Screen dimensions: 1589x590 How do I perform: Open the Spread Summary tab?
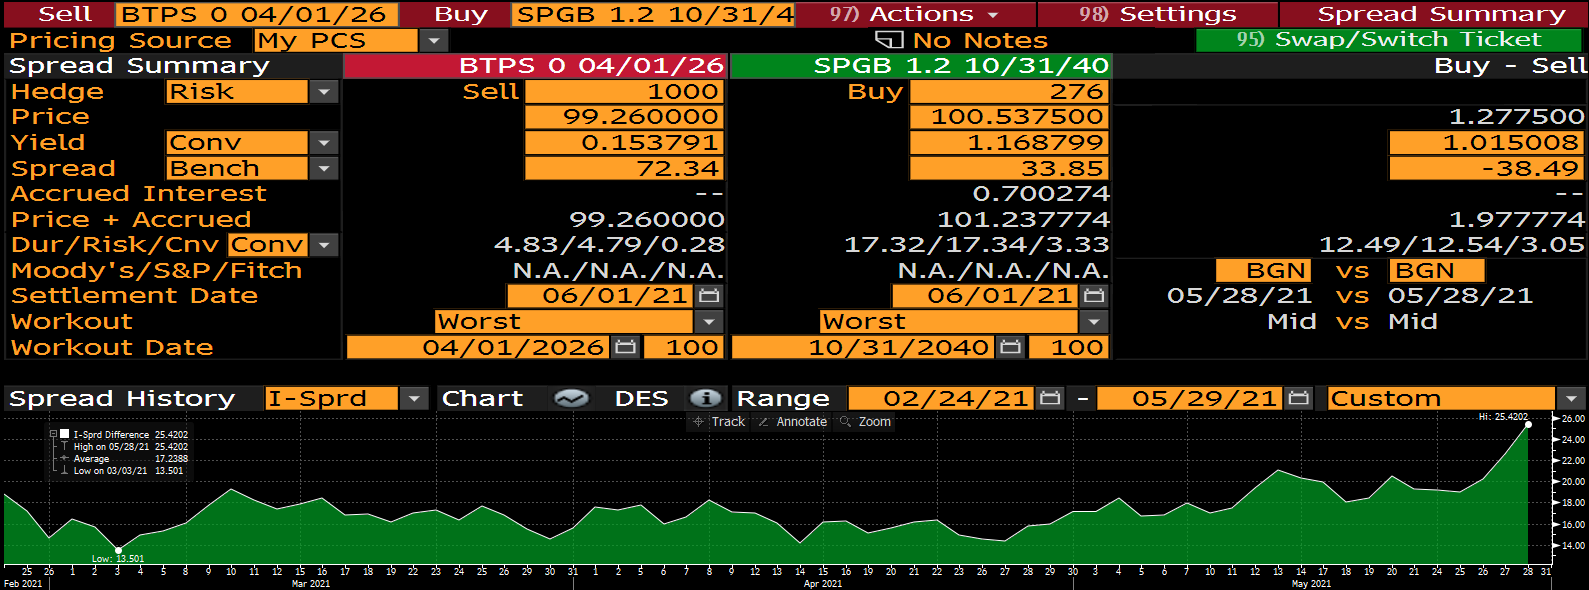[1433, 14]
